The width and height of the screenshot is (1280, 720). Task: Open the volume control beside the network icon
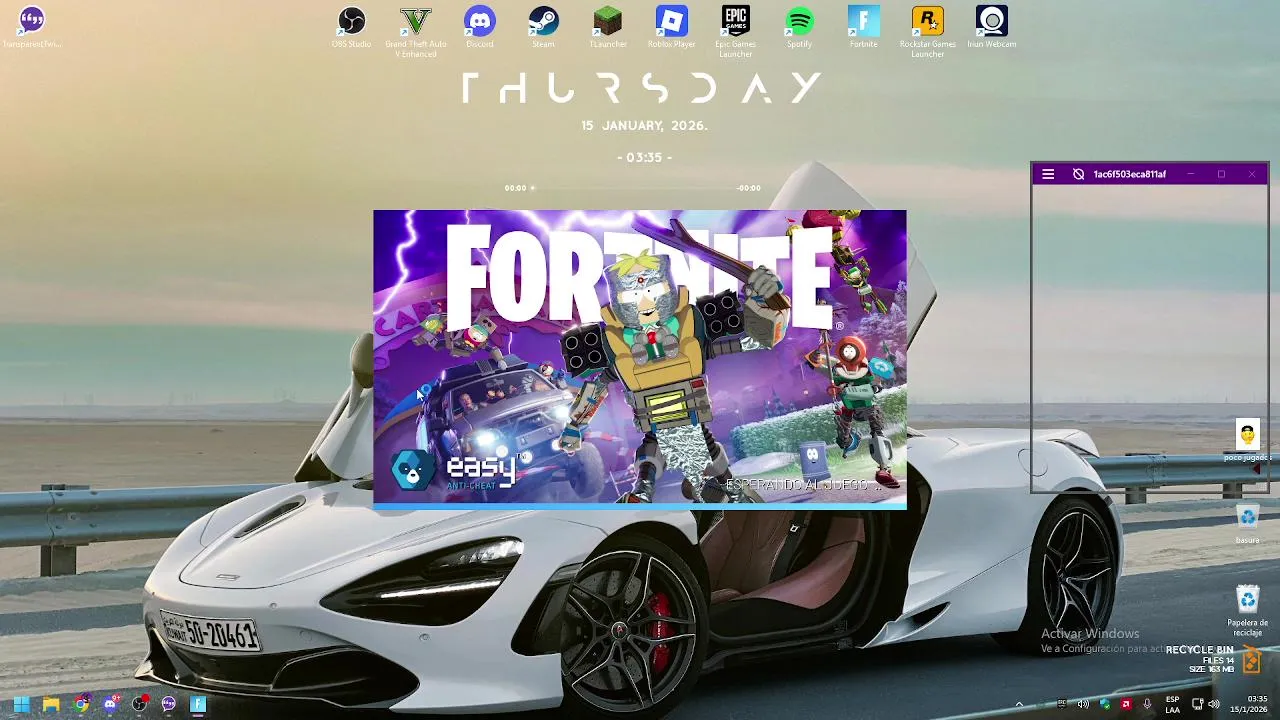tap(1214, 704)
